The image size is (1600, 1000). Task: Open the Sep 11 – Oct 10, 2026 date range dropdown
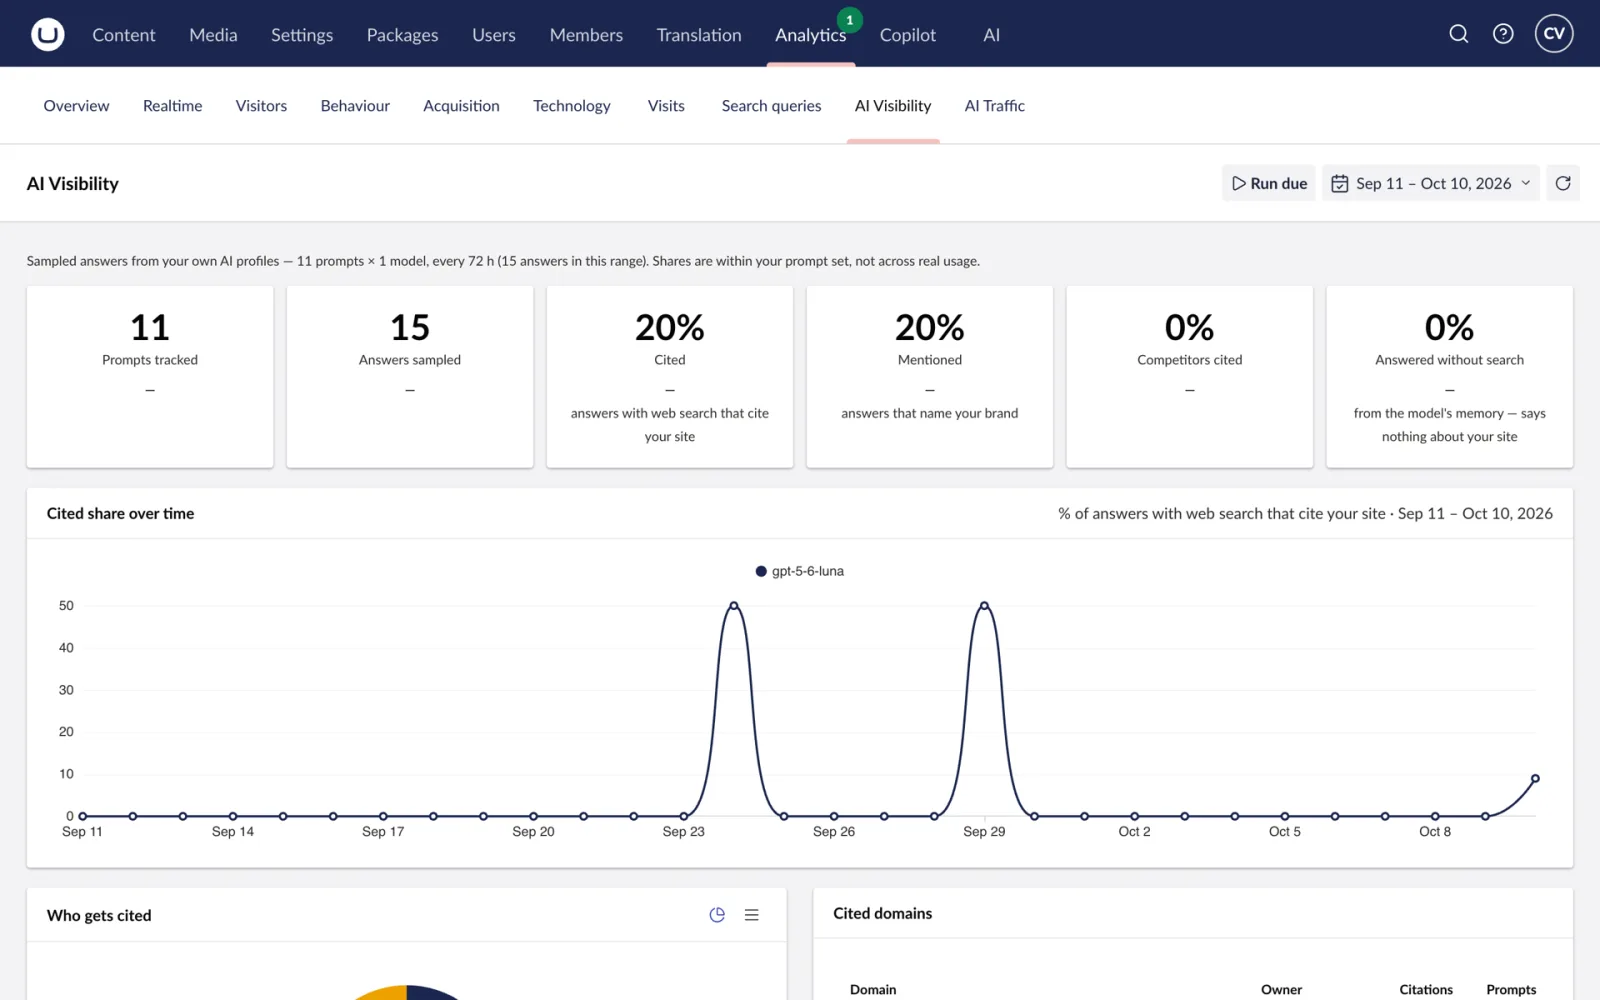coord(1431,183)
